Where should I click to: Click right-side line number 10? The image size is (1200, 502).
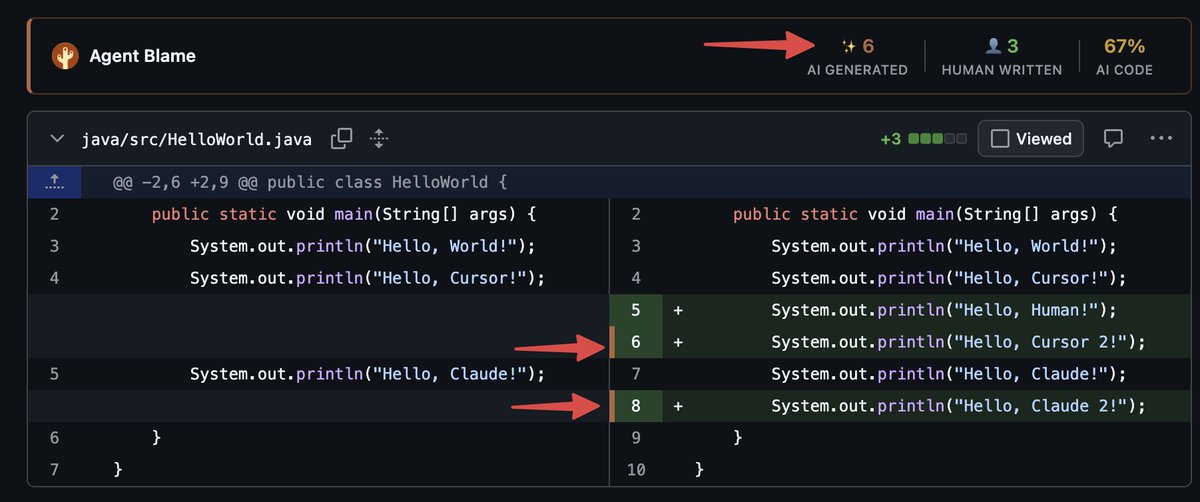636,469
